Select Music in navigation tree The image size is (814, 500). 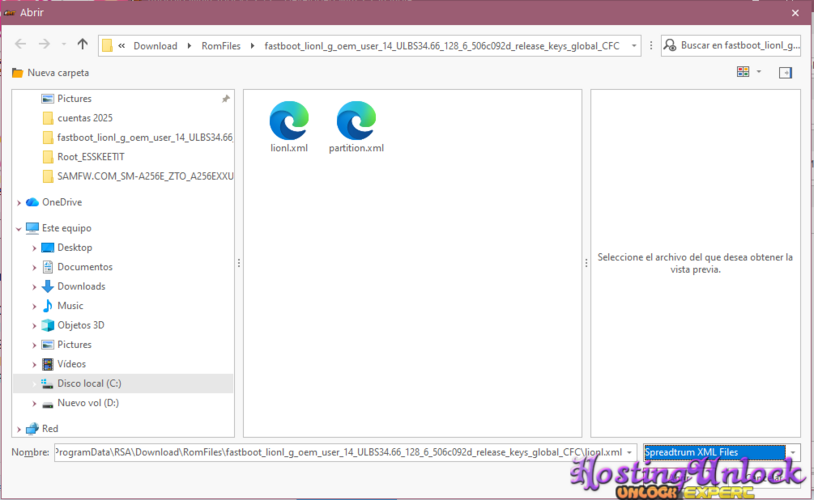point(70,306)
